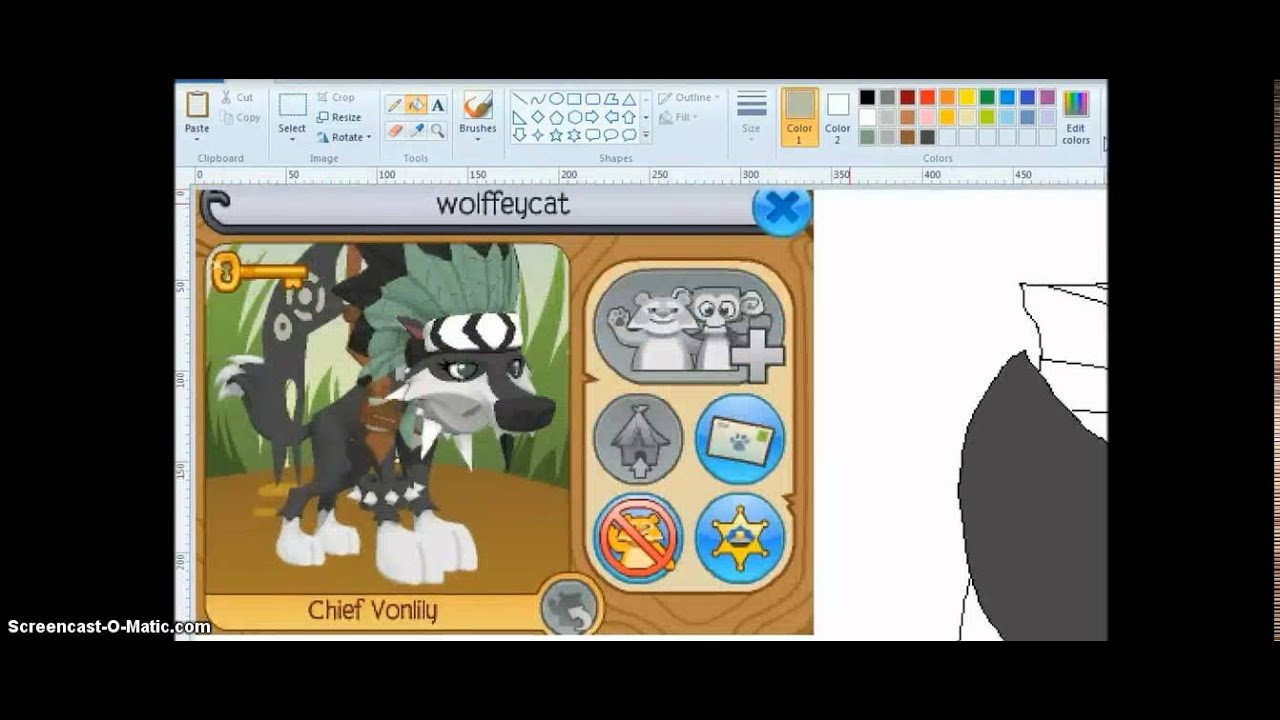
Task: Choose the five-point star shape
Action: [556, 135]
